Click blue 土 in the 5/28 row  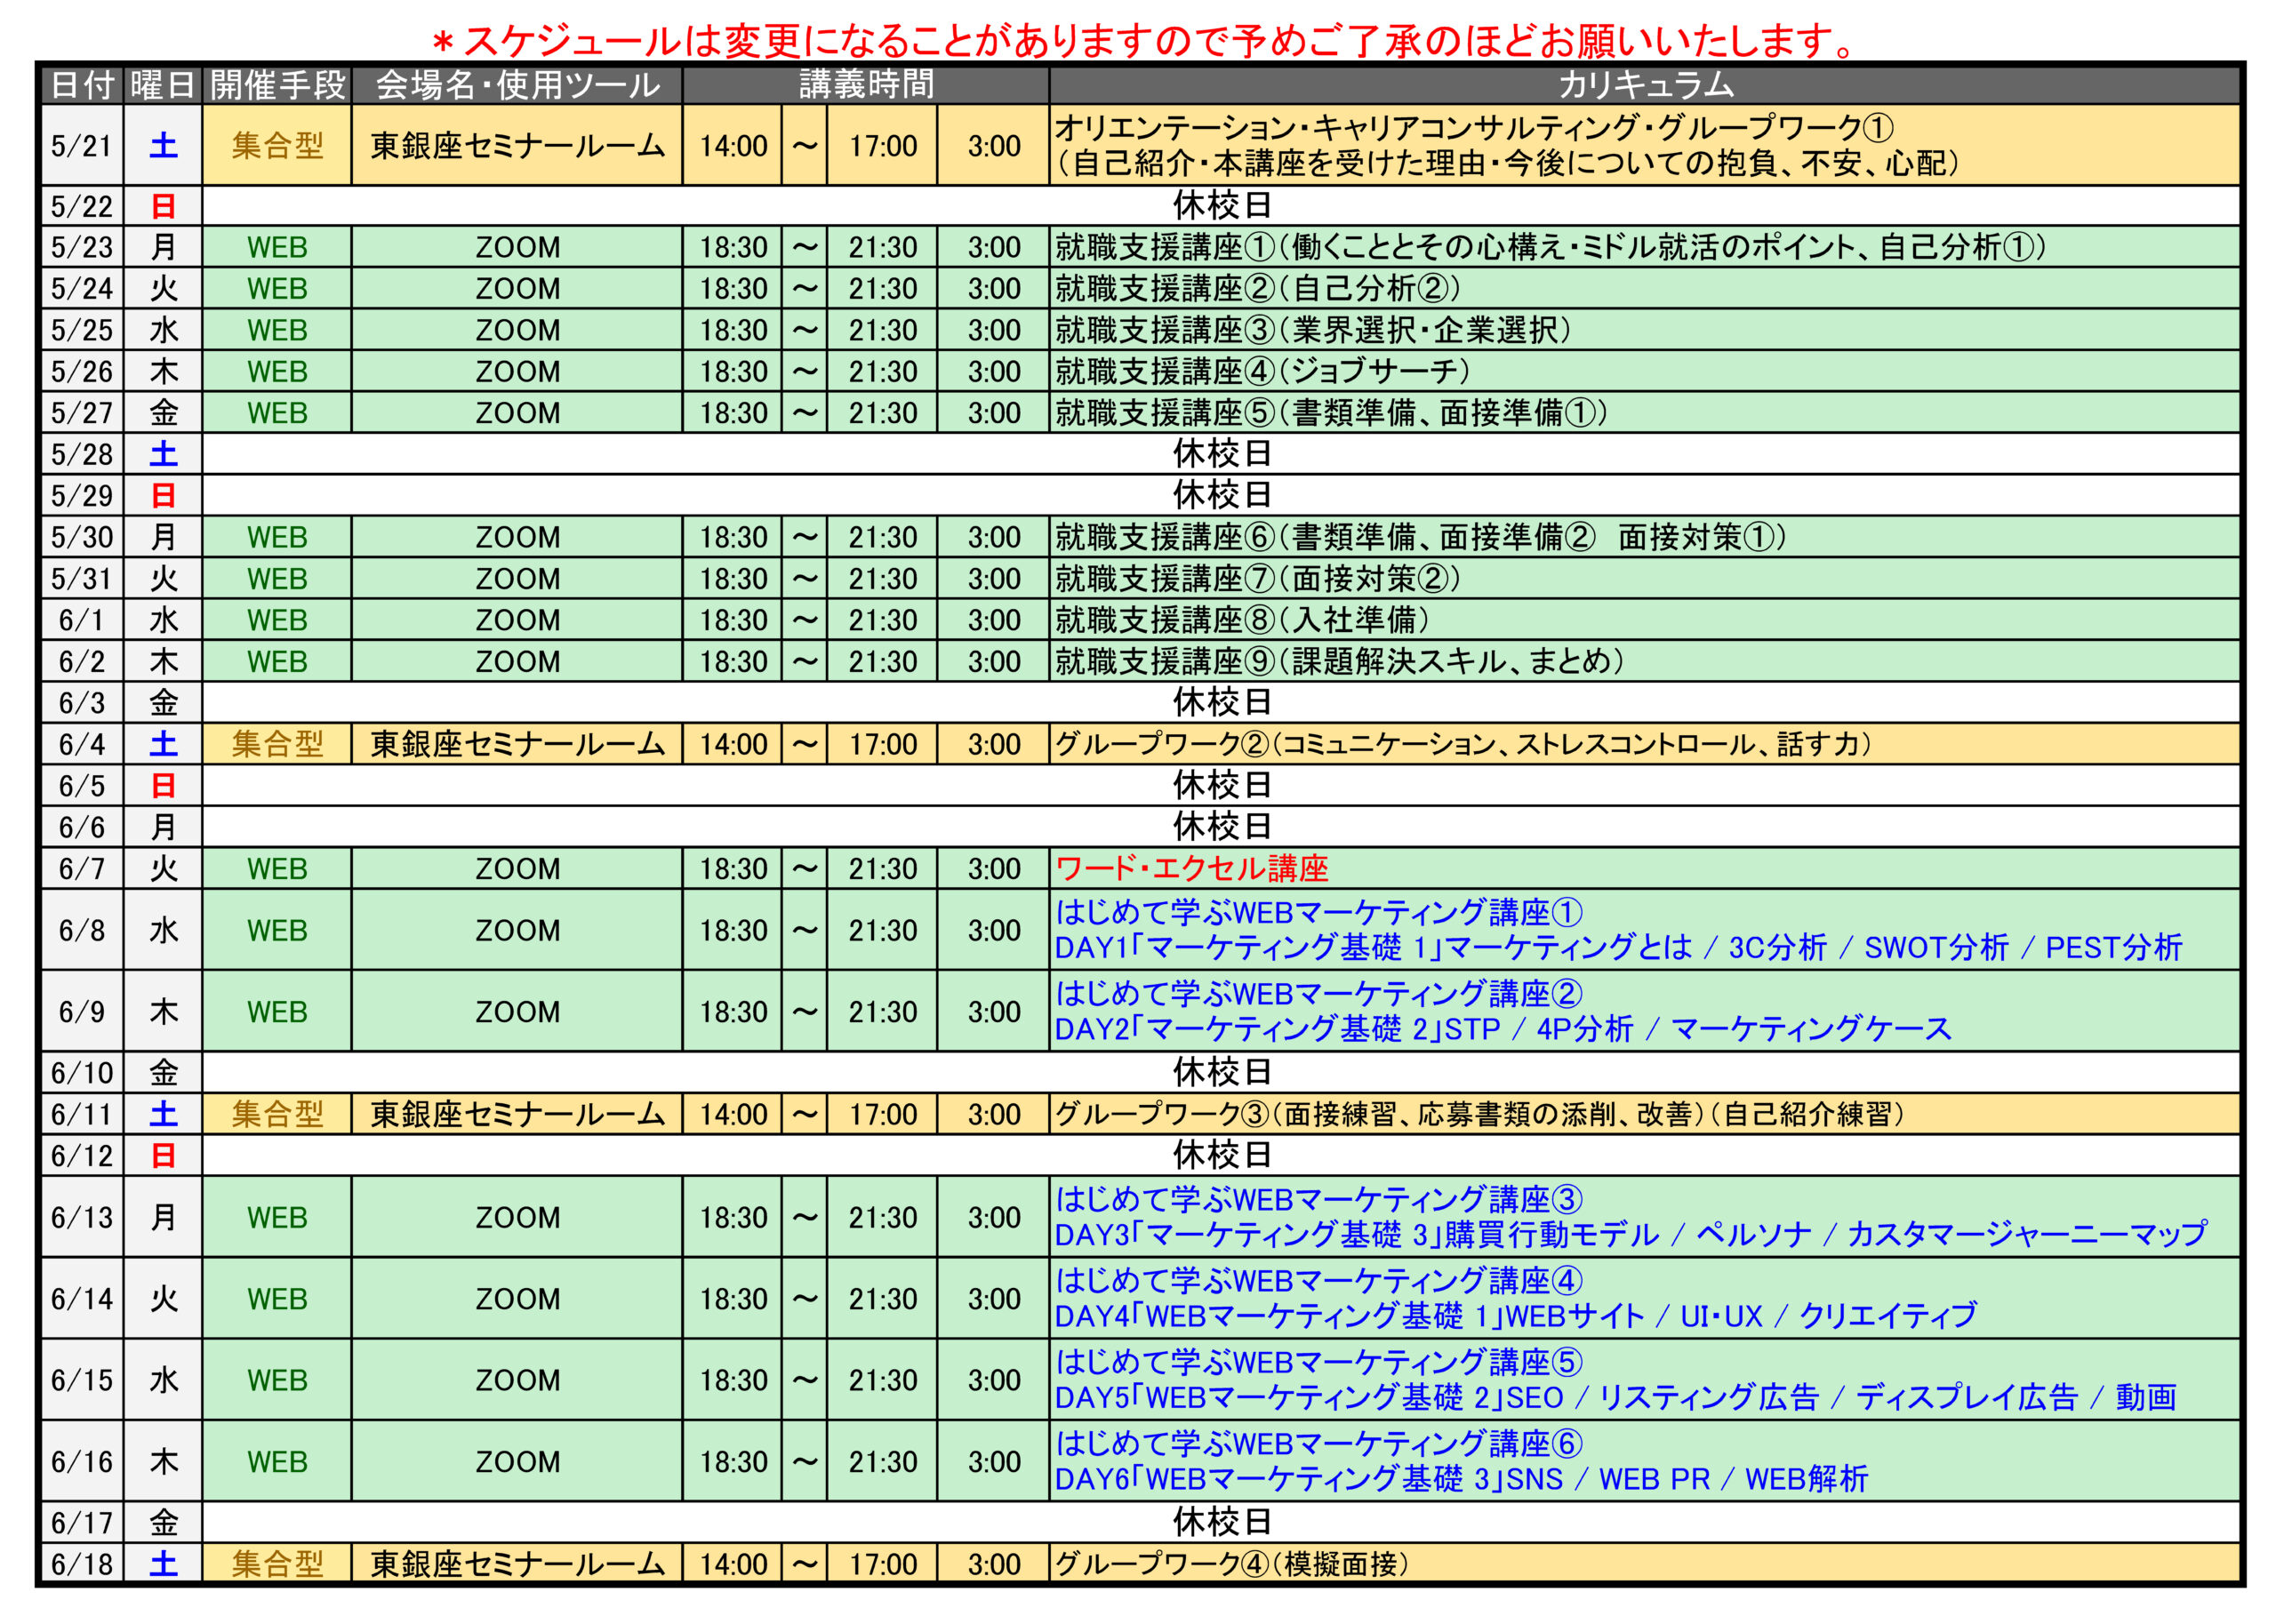point(163,454)
